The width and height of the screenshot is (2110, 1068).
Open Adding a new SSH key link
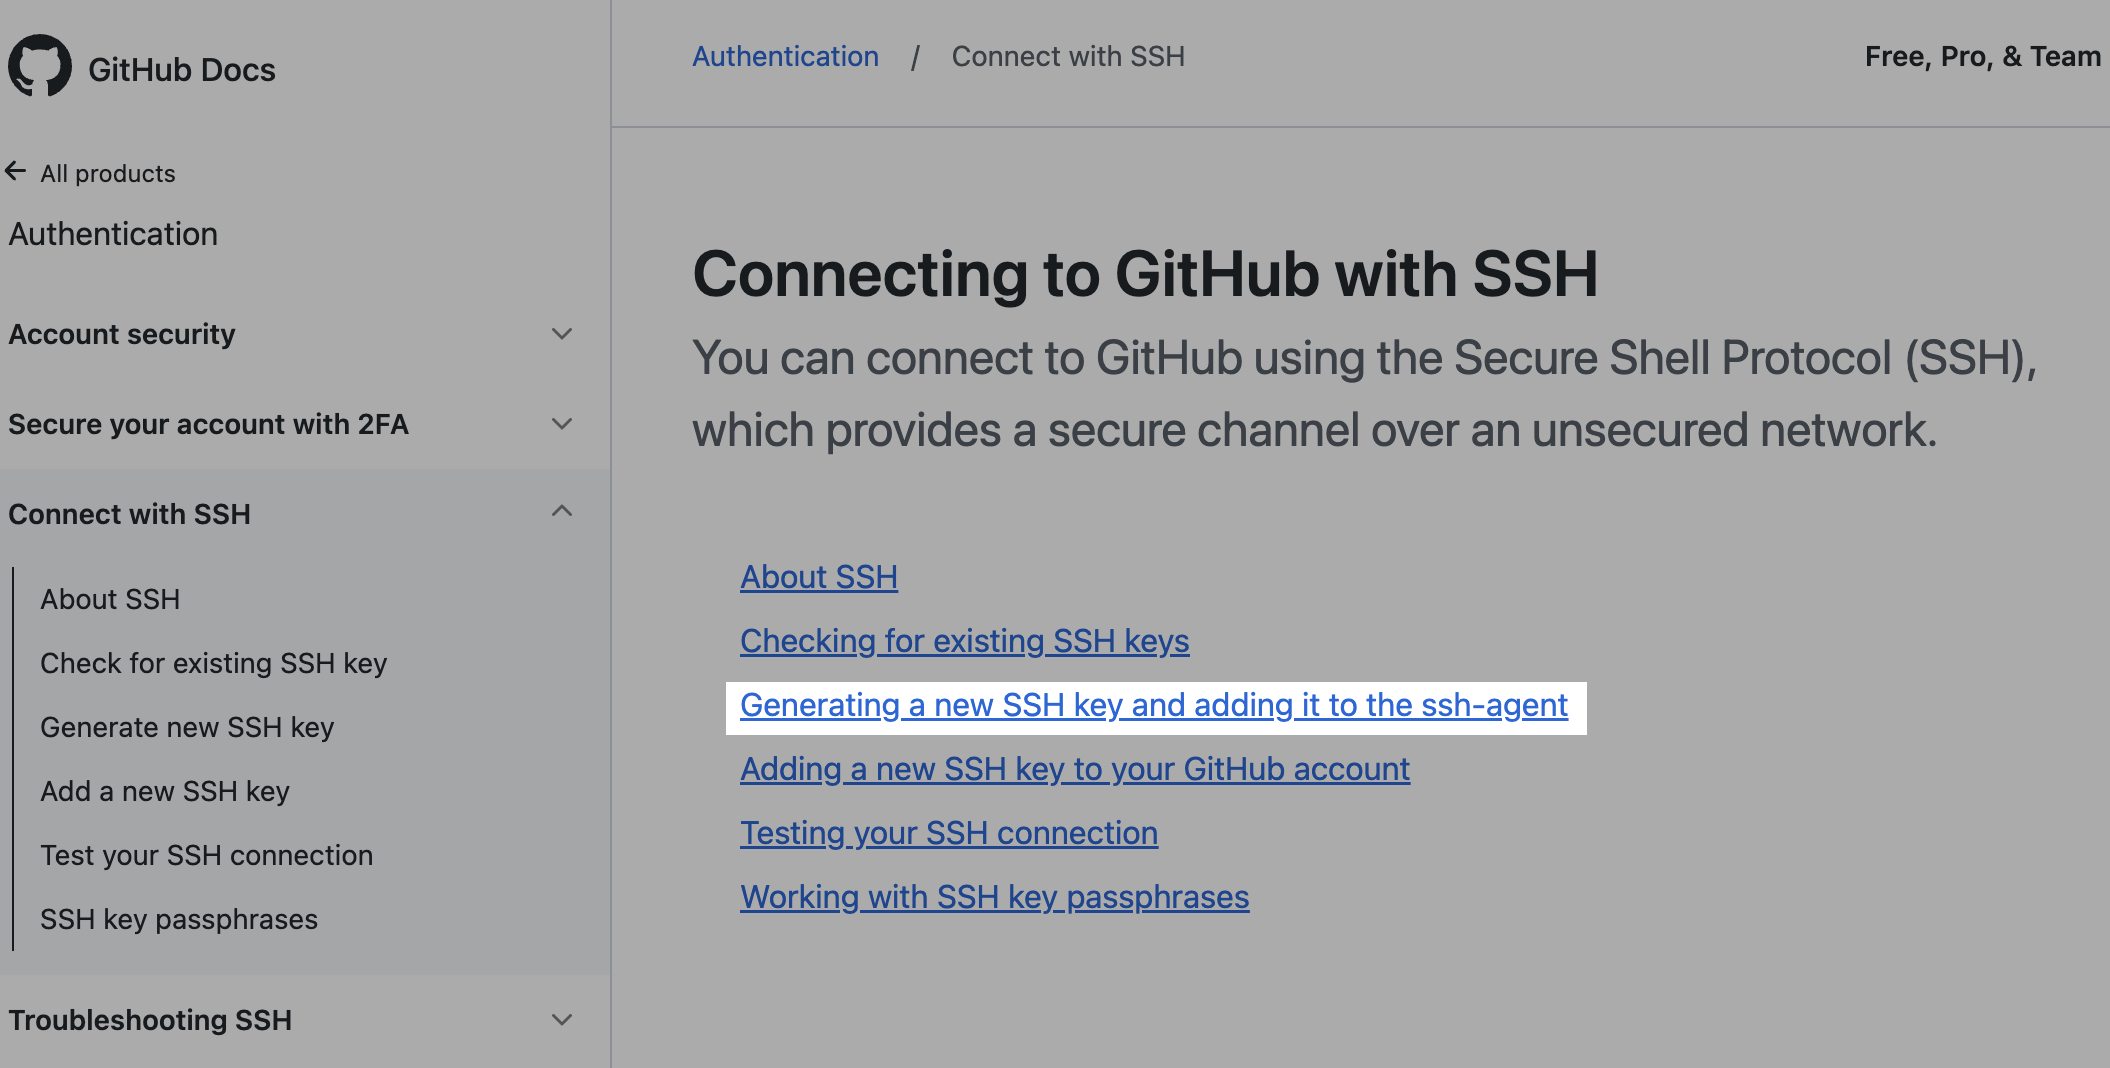1074,769
